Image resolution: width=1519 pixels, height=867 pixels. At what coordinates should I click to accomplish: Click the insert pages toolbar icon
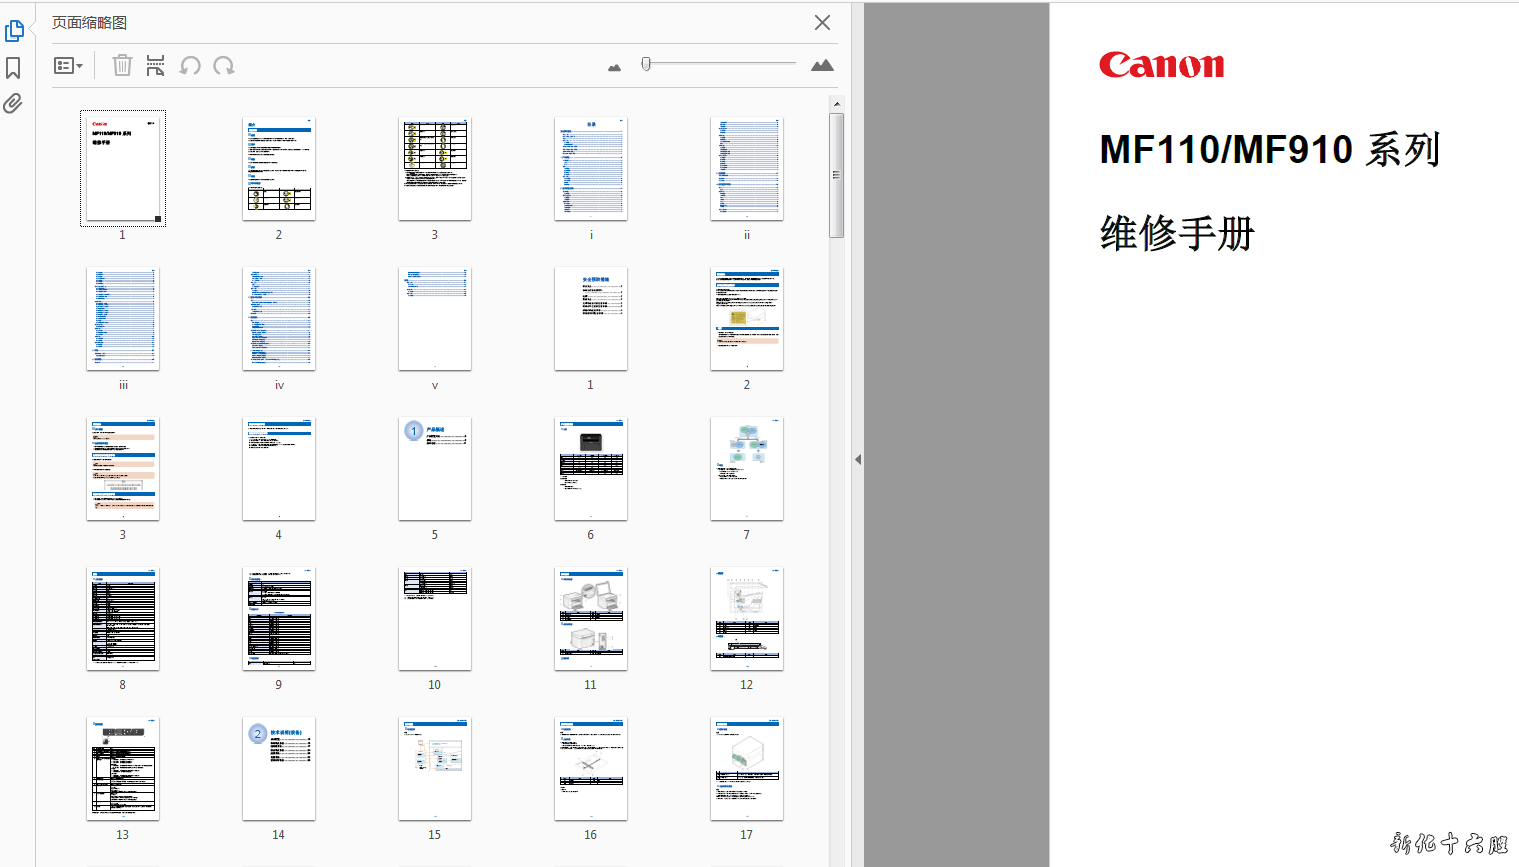(155, 66)
